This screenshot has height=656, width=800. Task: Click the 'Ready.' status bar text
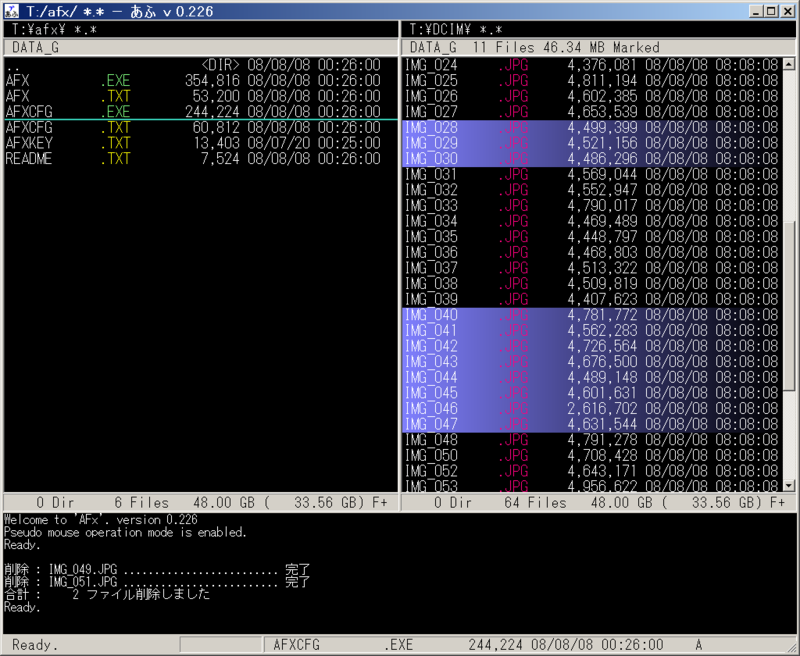pyautogui.click(x=35, y=645)
